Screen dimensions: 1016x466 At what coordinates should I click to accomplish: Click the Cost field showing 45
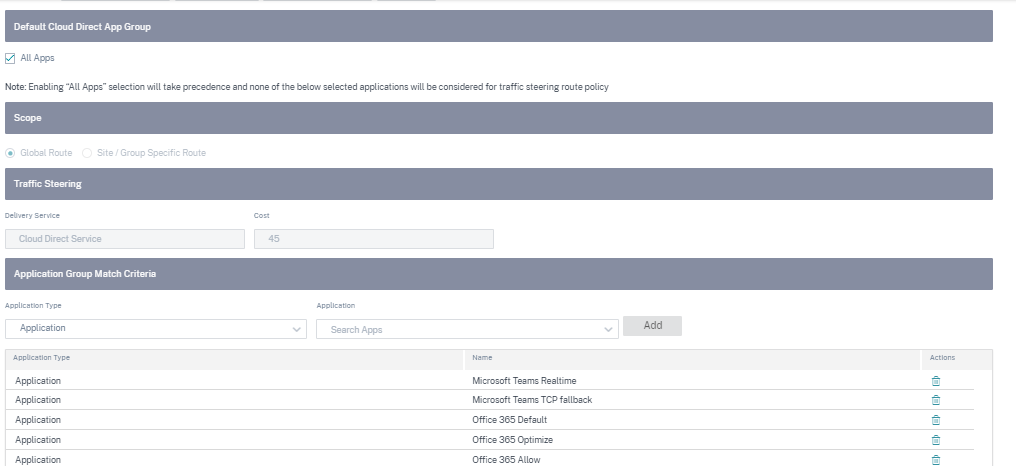pos(373,239)
